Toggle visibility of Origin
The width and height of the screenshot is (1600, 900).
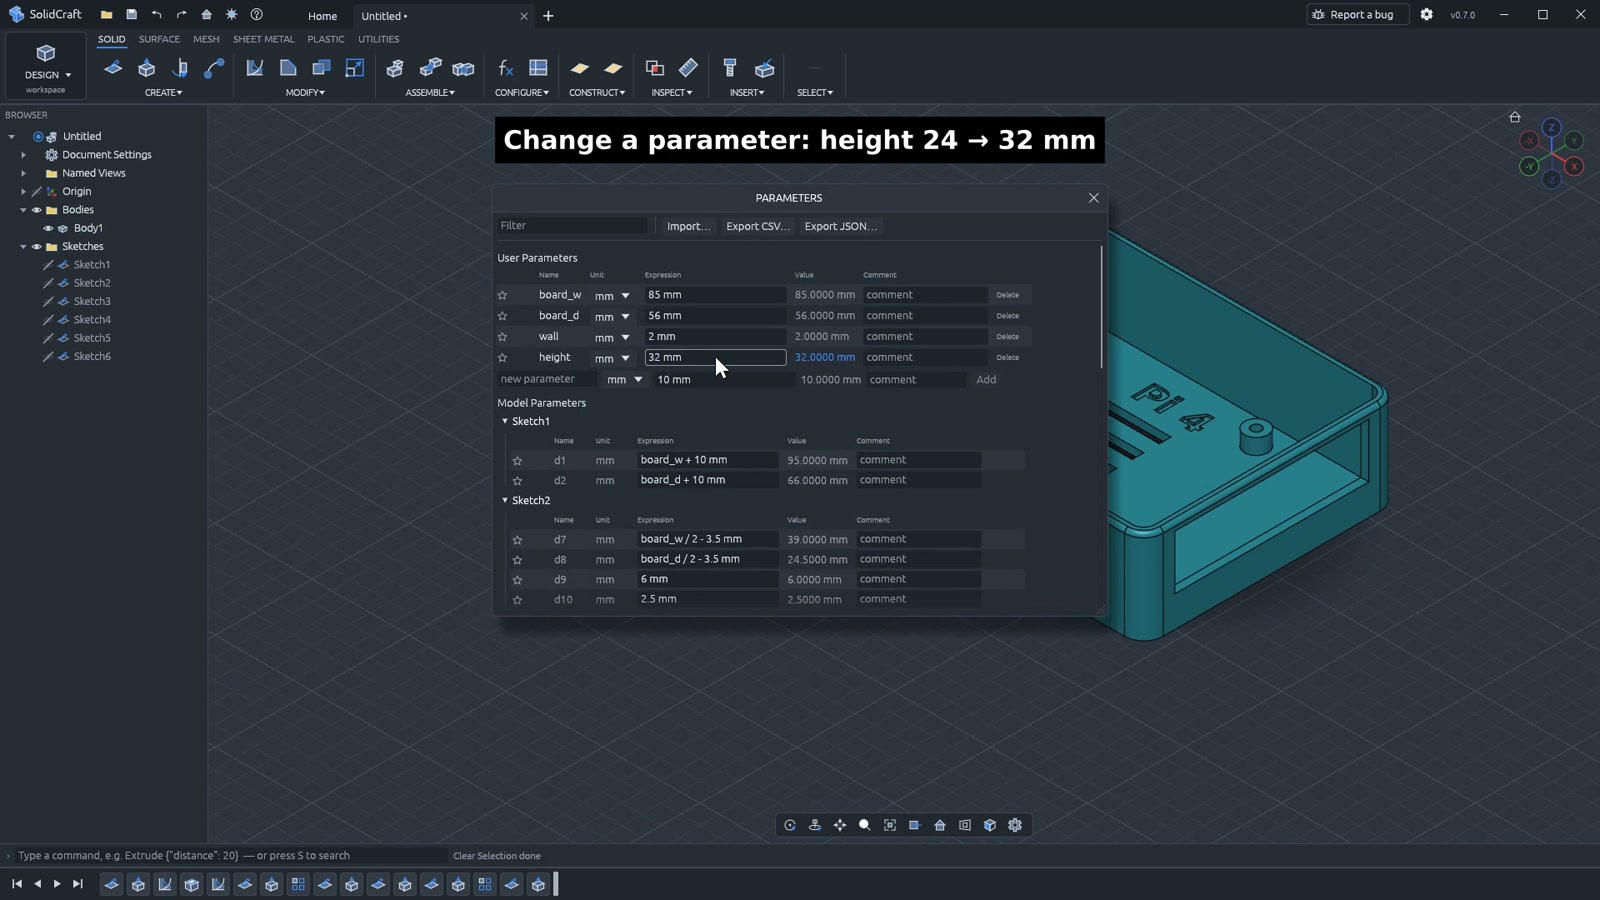pos(37,191)
